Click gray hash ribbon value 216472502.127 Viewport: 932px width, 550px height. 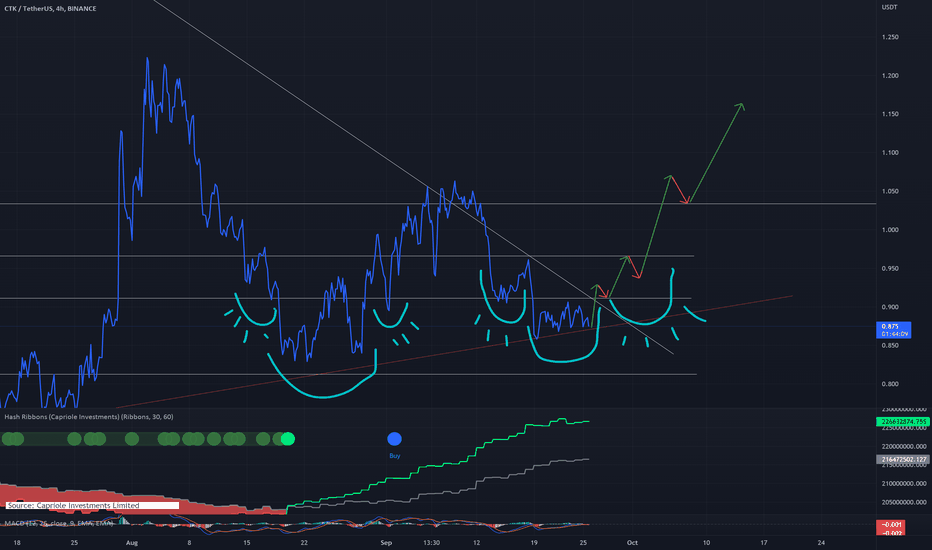[x=902, y=460]
